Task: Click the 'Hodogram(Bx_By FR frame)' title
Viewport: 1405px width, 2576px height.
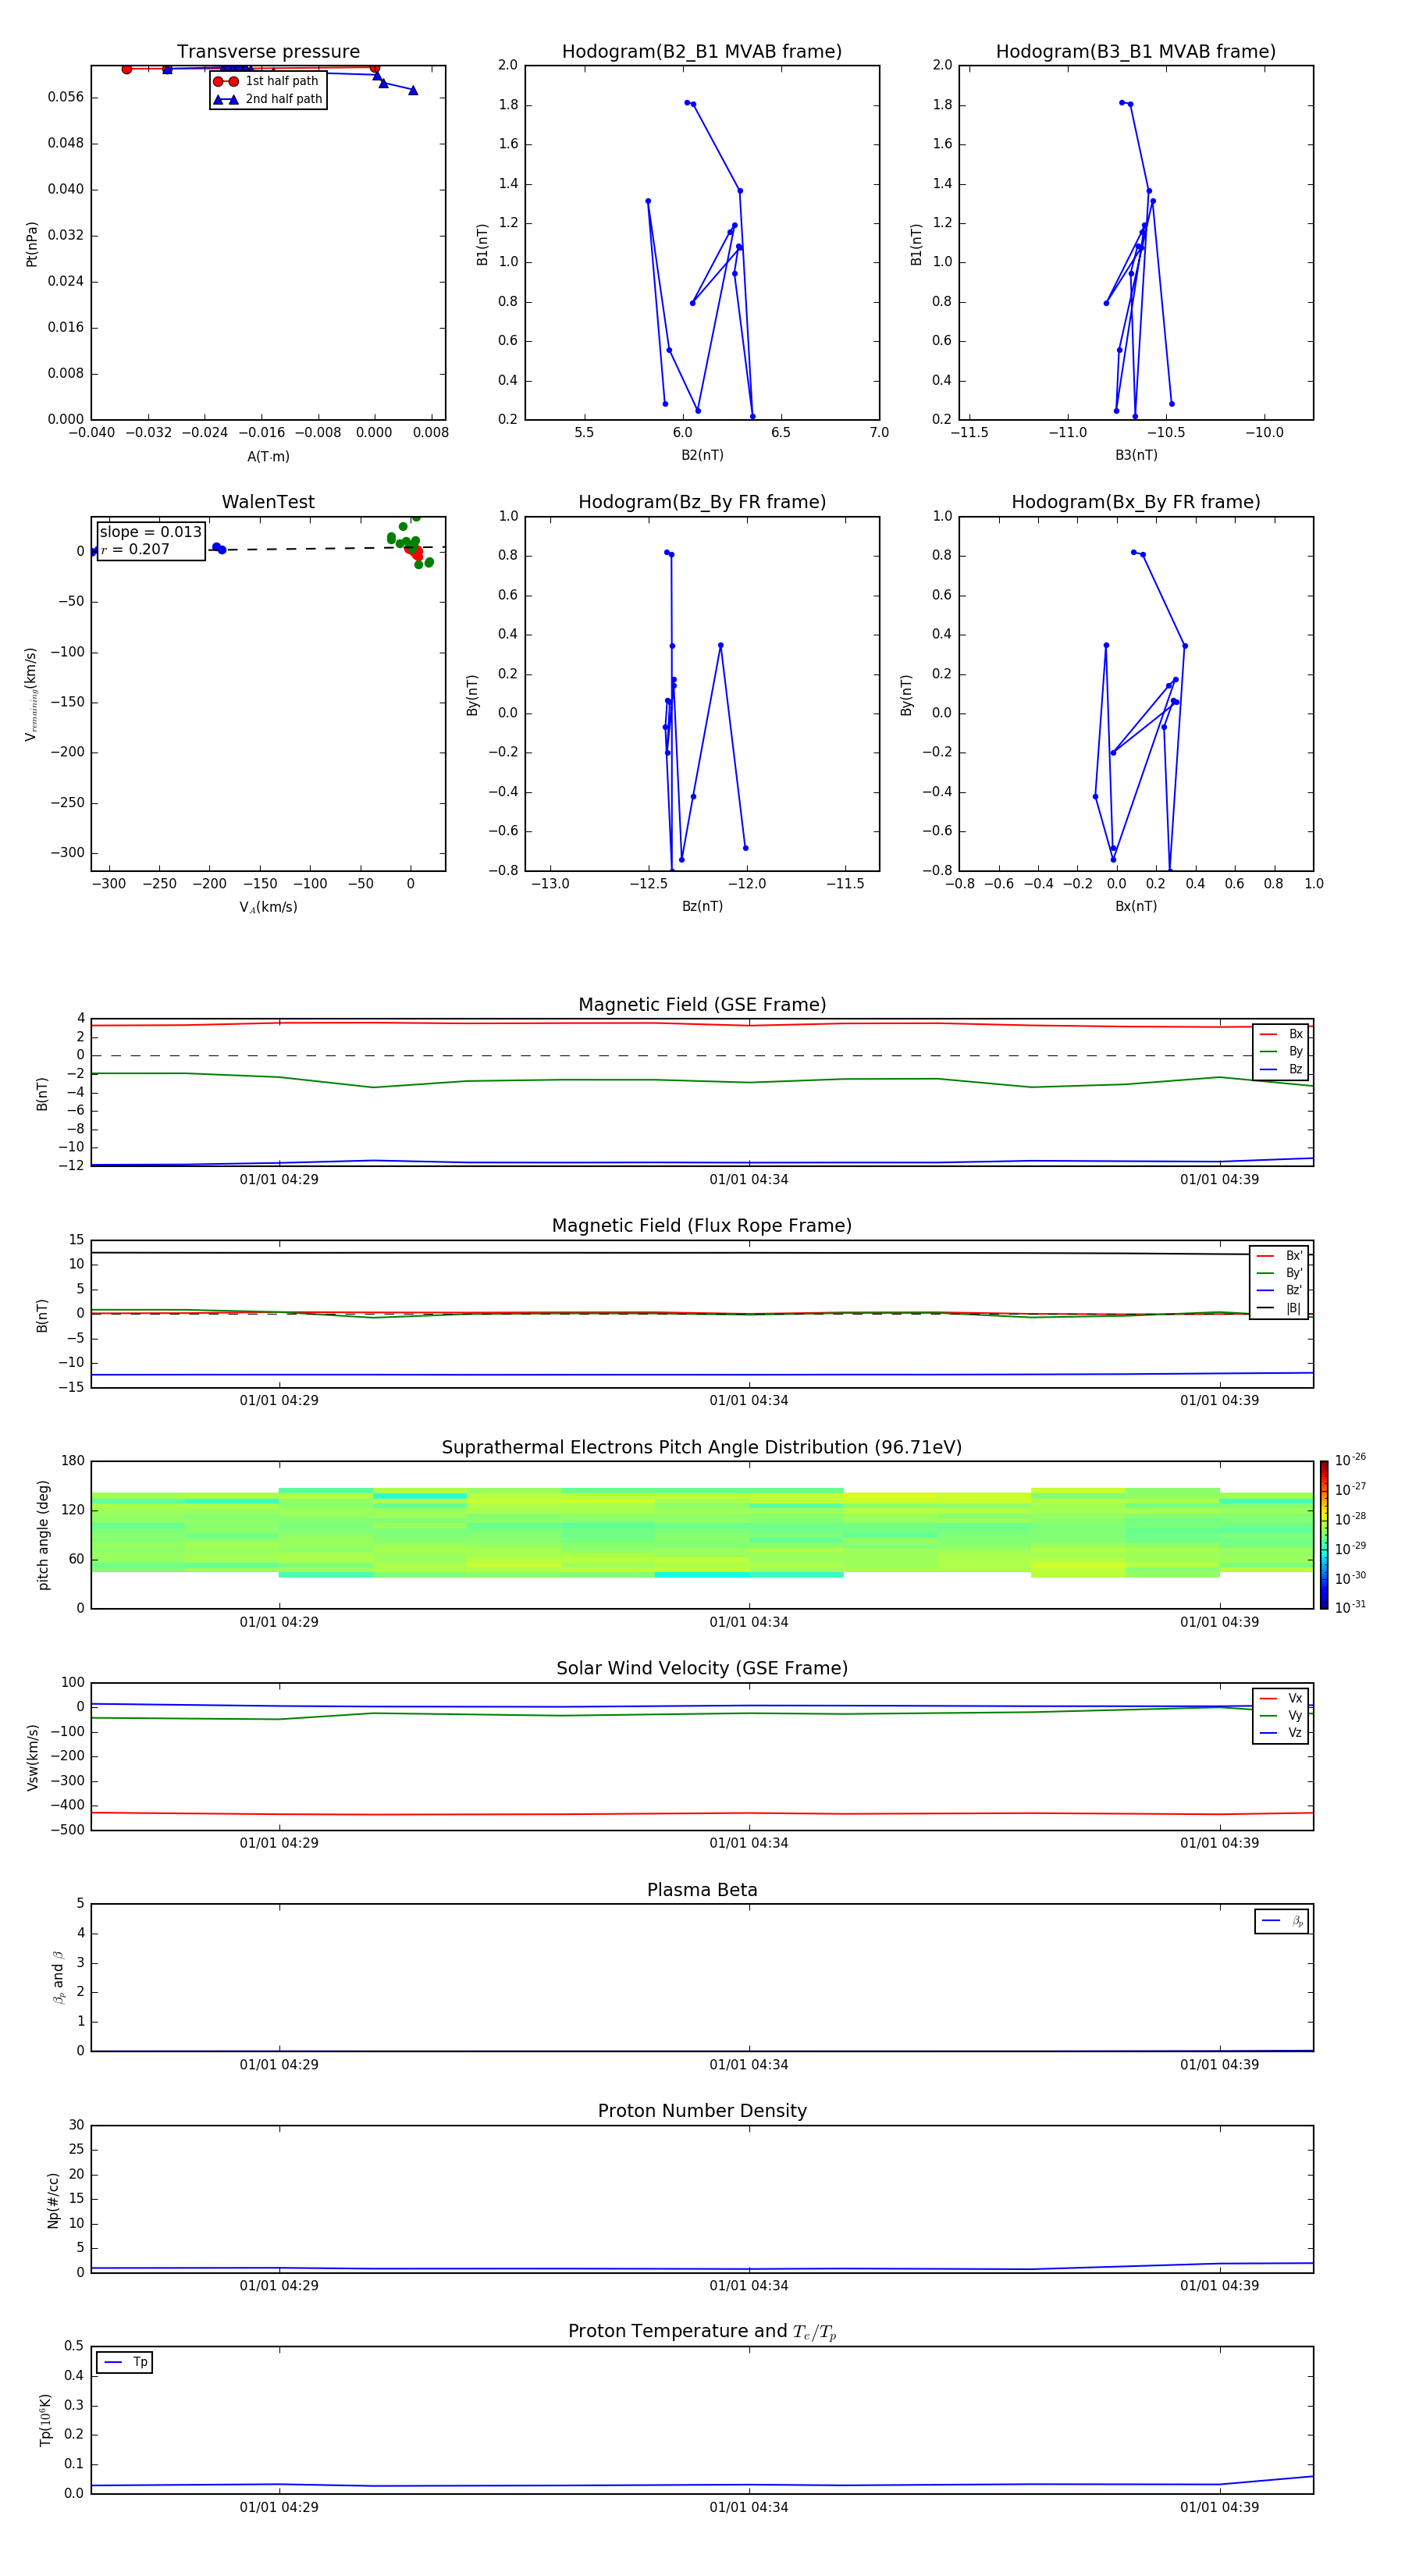Action: [x=1136, y=502]
